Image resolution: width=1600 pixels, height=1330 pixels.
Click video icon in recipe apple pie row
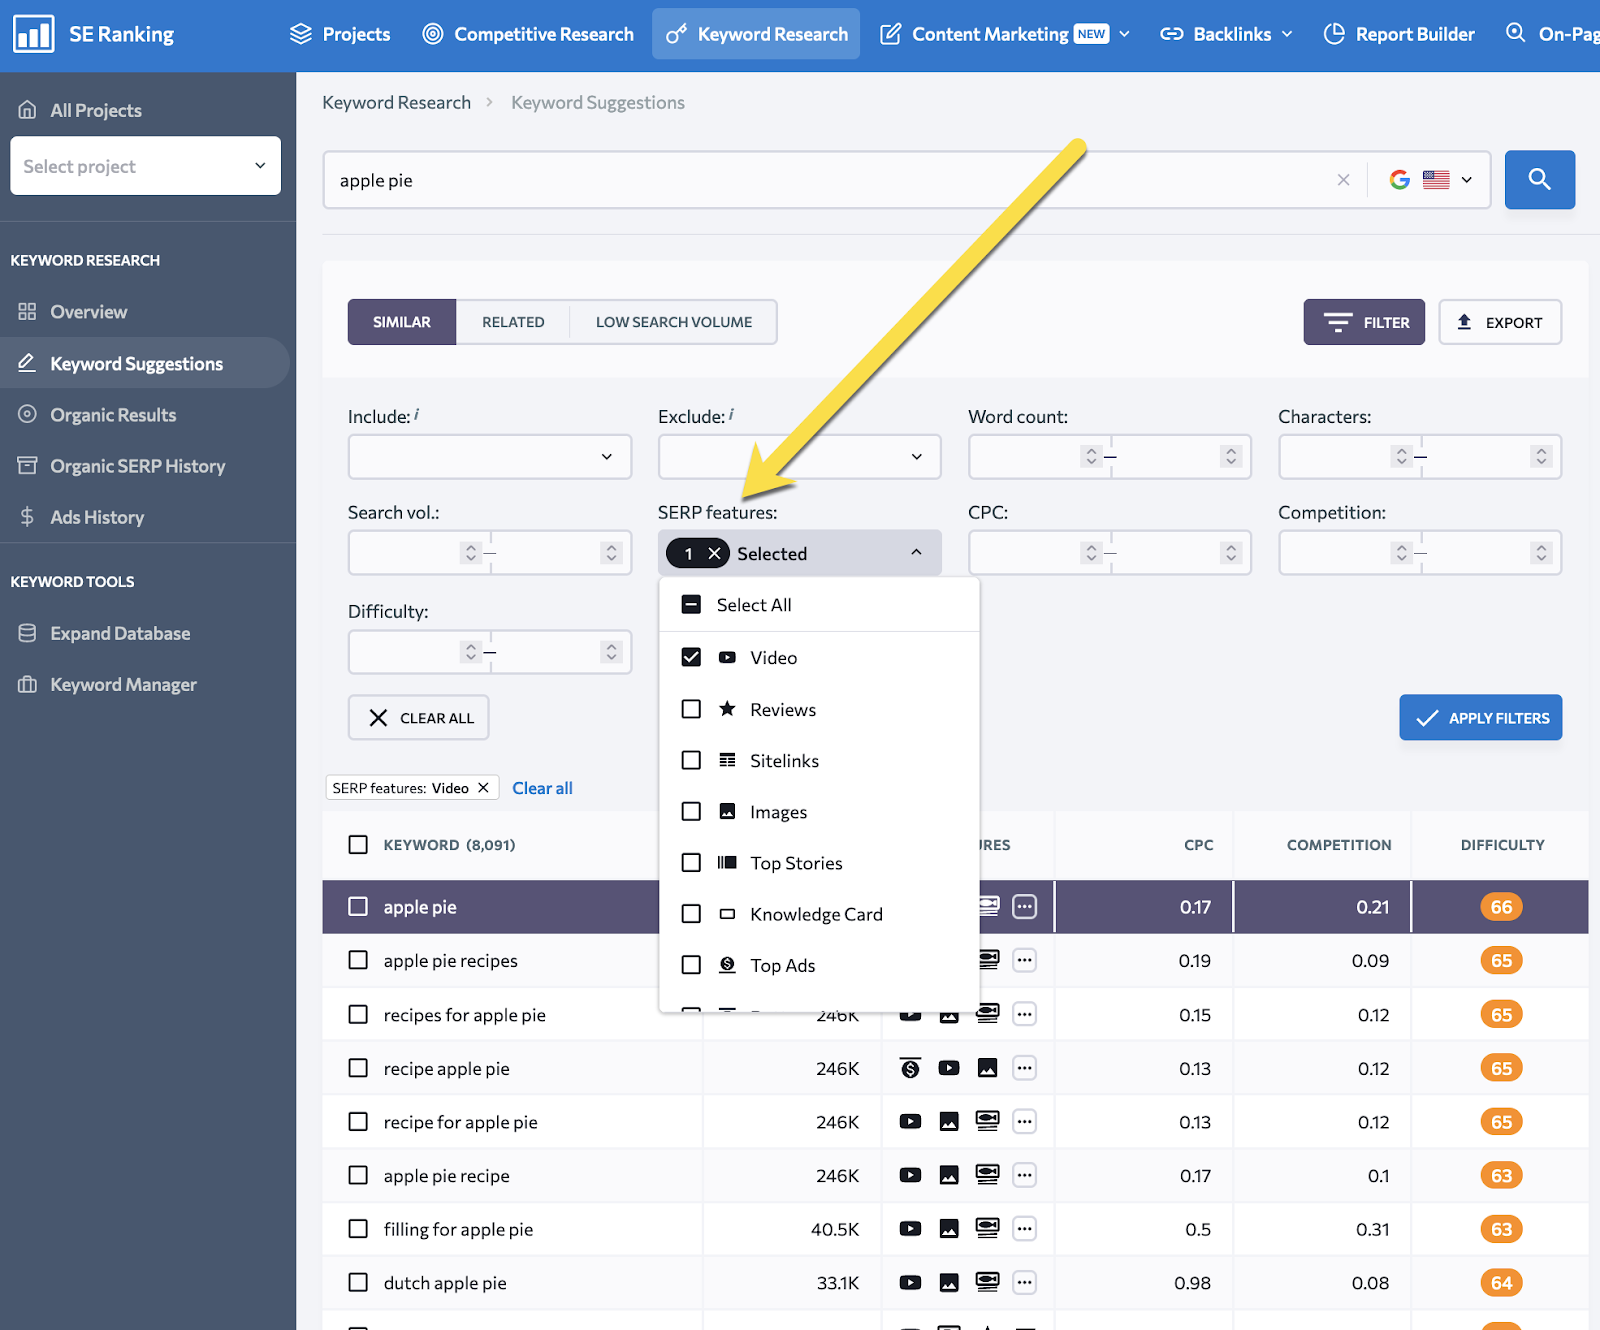click(x=949, y=1068)
